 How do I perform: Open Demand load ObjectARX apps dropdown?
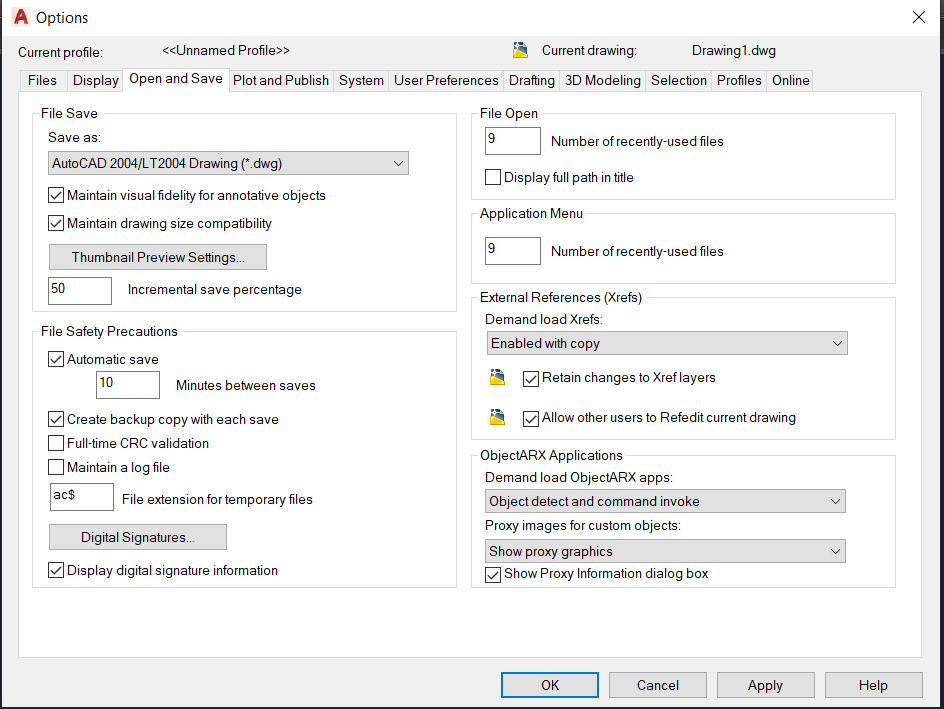point(665,501)
